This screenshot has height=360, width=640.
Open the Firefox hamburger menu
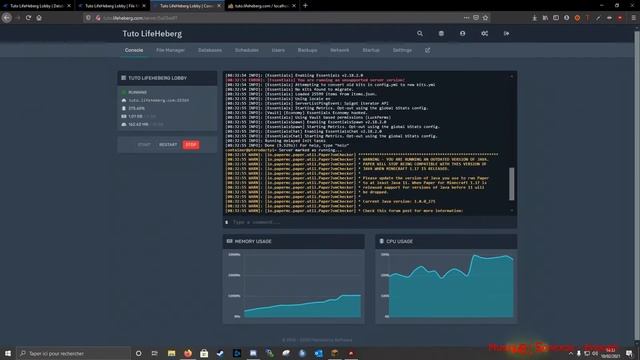tap(633, 18)
